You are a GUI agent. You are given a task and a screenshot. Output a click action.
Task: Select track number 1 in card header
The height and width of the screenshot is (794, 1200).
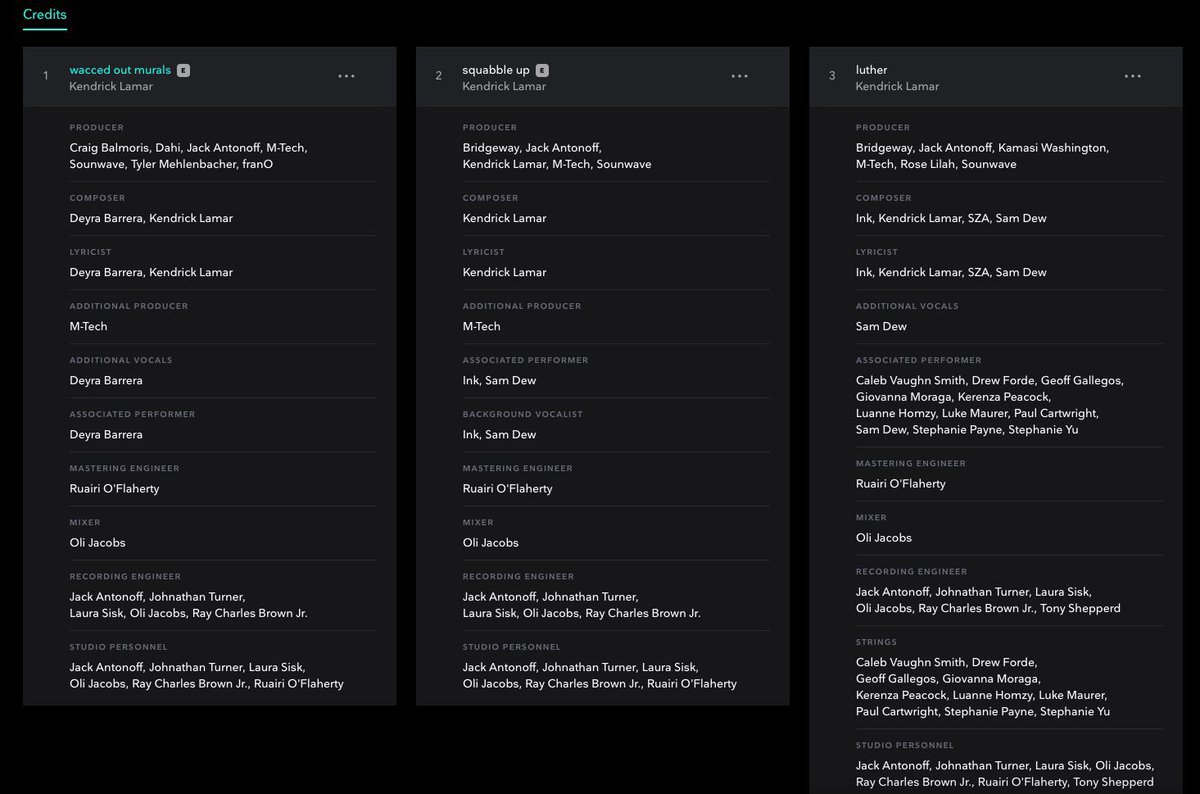(45, 76)
